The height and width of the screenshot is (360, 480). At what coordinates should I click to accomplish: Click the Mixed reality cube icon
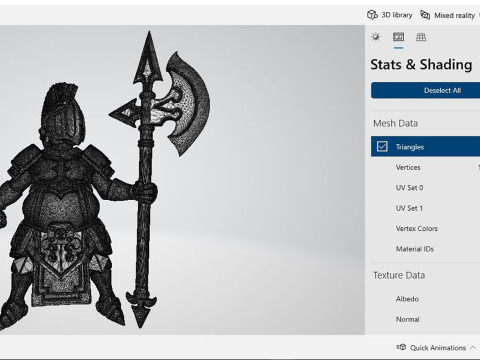pyautogui.click(x=425, y=15)
